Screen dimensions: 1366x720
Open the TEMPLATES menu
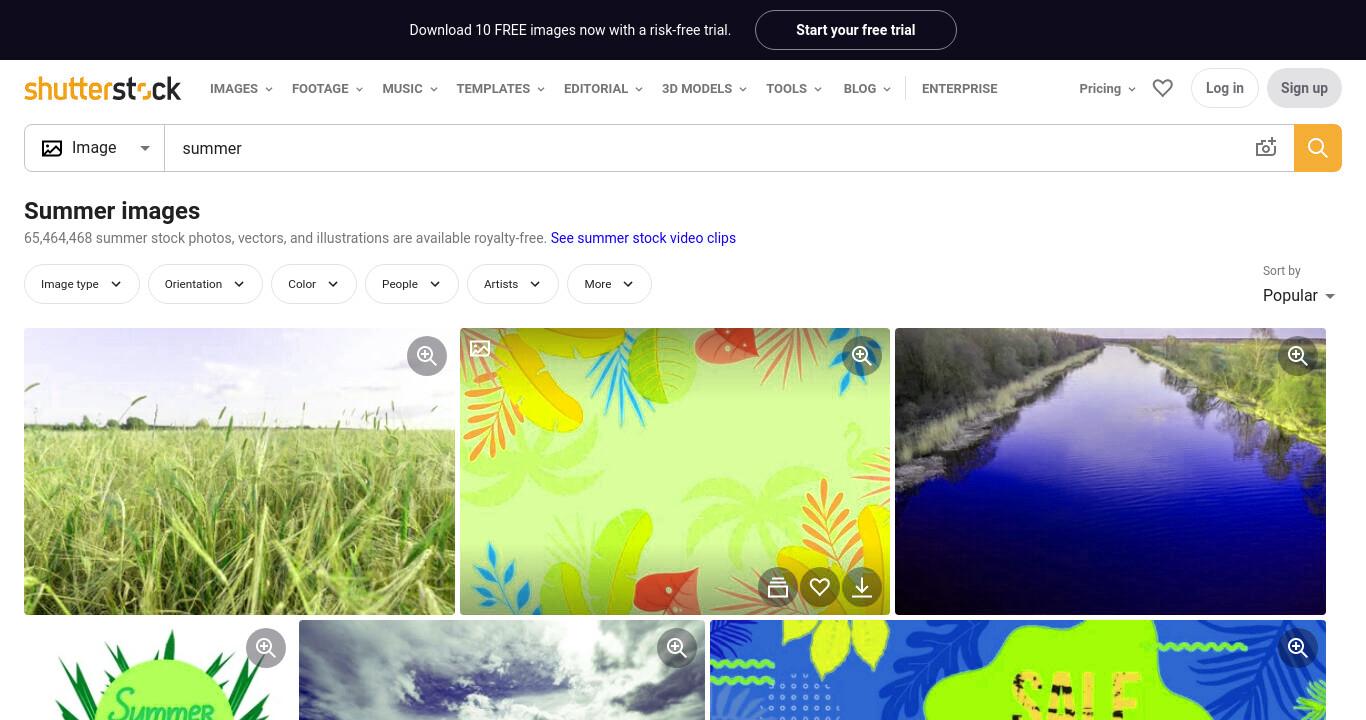point(500,88)
